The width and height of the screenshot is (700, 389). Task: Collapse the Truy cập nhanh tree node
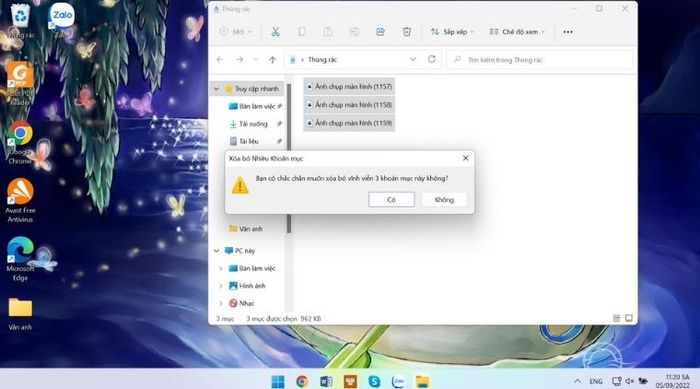tap(217, 89)
